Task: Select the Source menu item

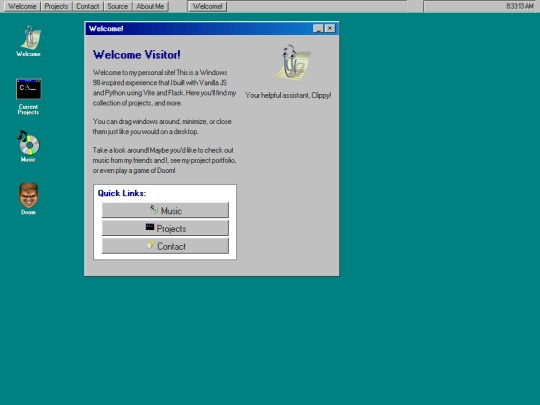Action: pos(118,6)
